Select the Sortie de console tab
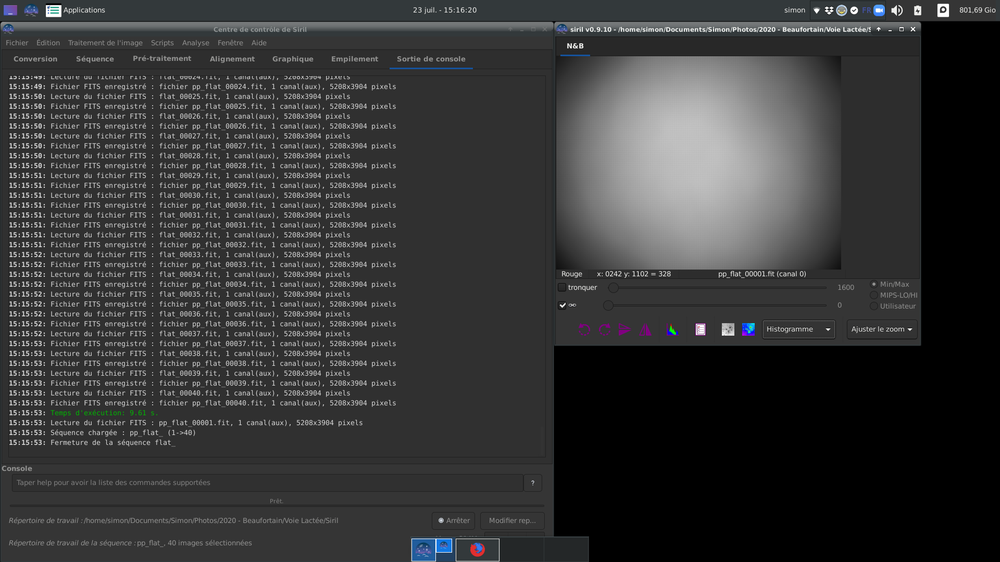 [431, 59]
